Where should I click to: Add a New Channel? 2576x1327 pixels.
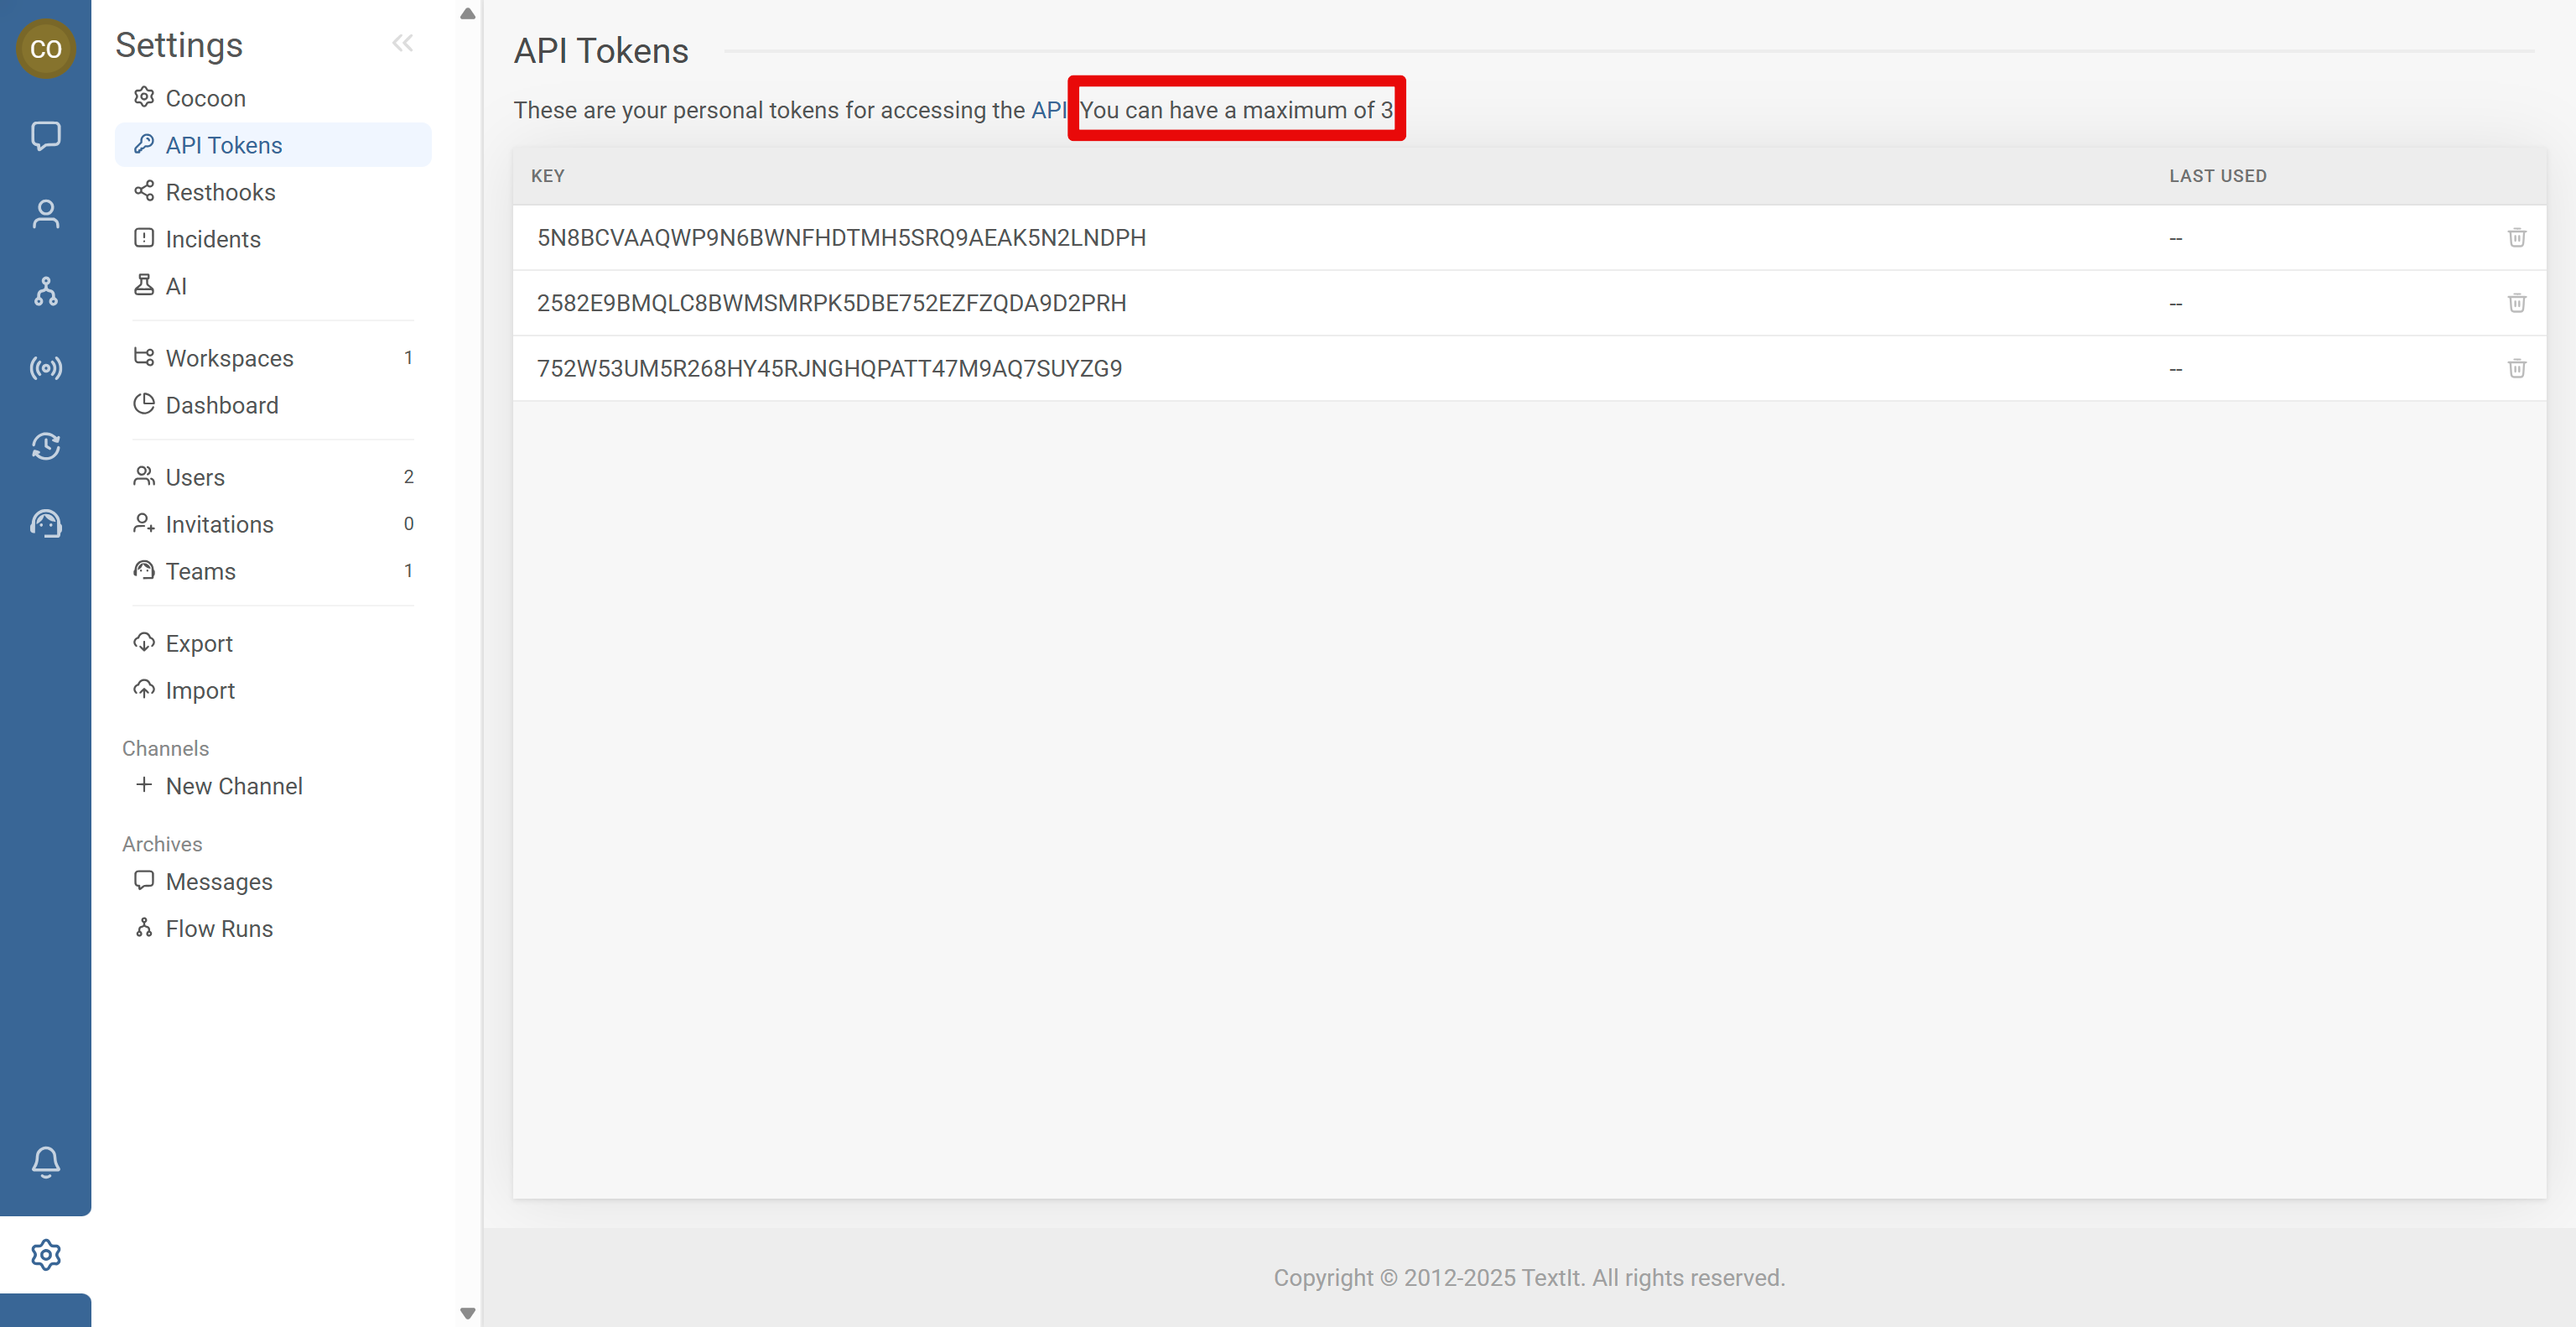pos(233,786)
